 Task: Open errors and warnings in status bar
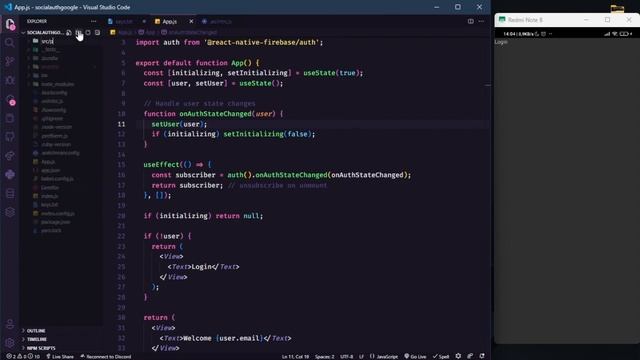23,356
